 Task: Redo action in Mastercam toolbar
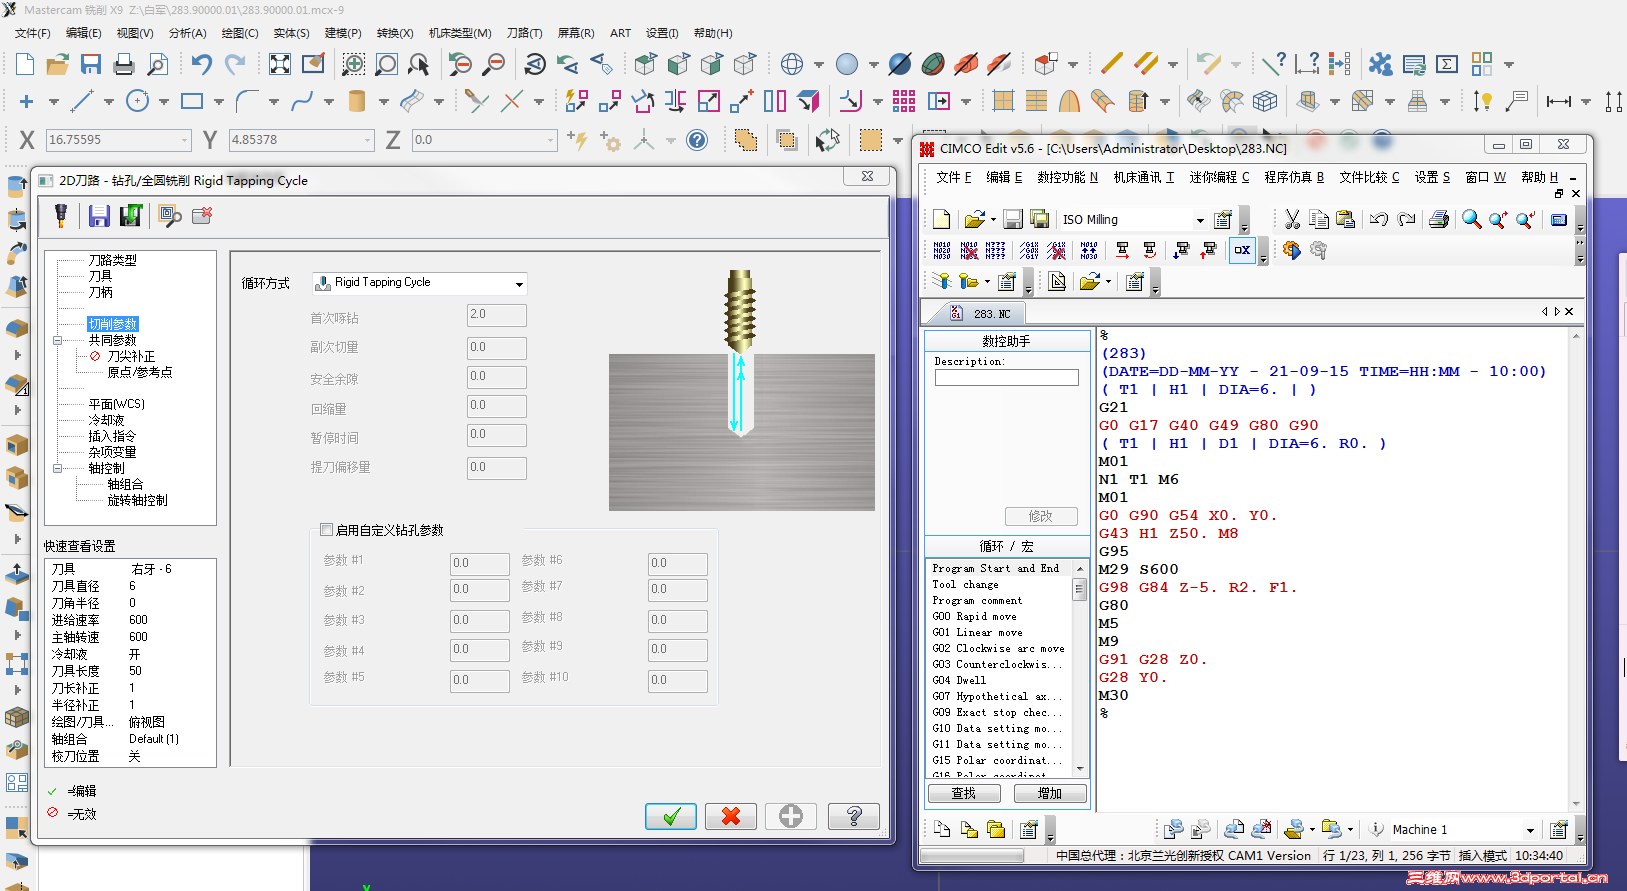point(235,65)
